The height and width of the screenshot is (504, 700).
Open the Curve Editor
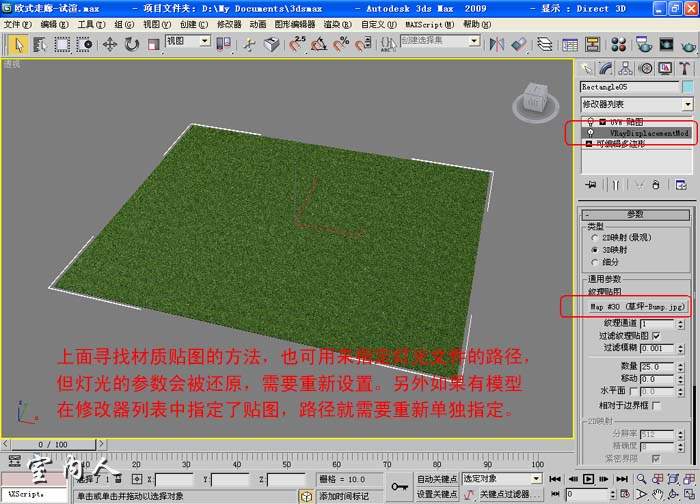[x=570, y=44]
